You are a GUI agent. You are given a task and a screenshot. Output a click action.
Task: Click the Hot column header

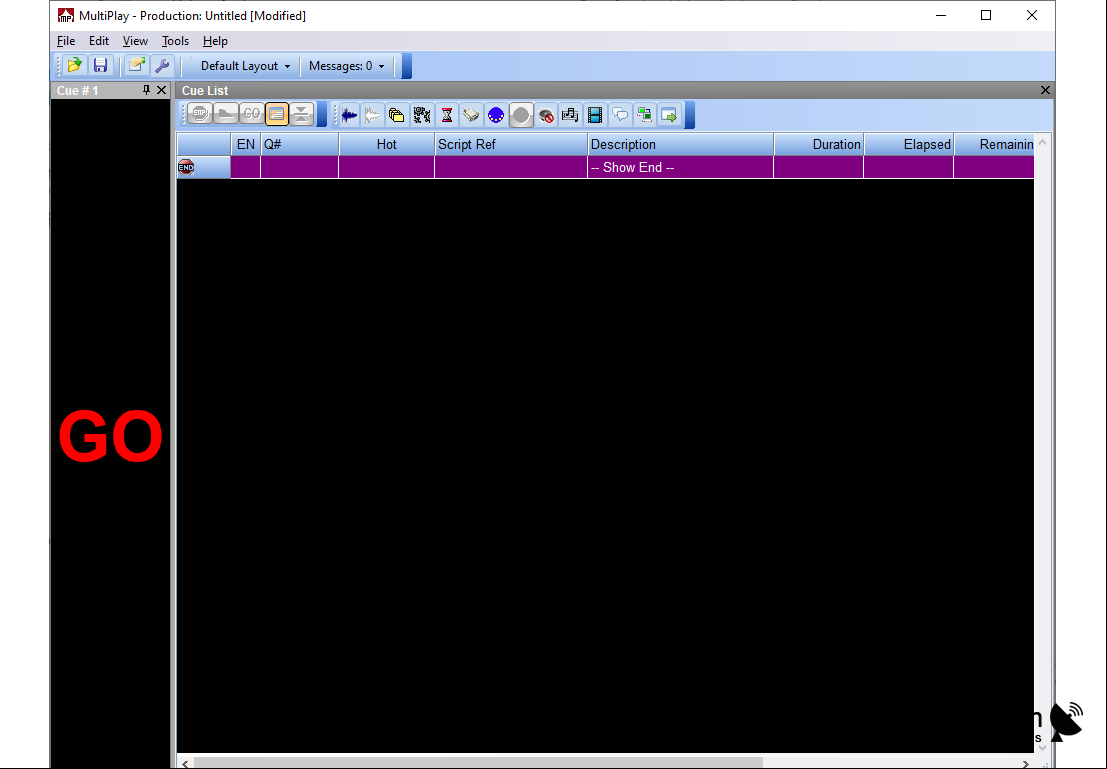point(387,144)
